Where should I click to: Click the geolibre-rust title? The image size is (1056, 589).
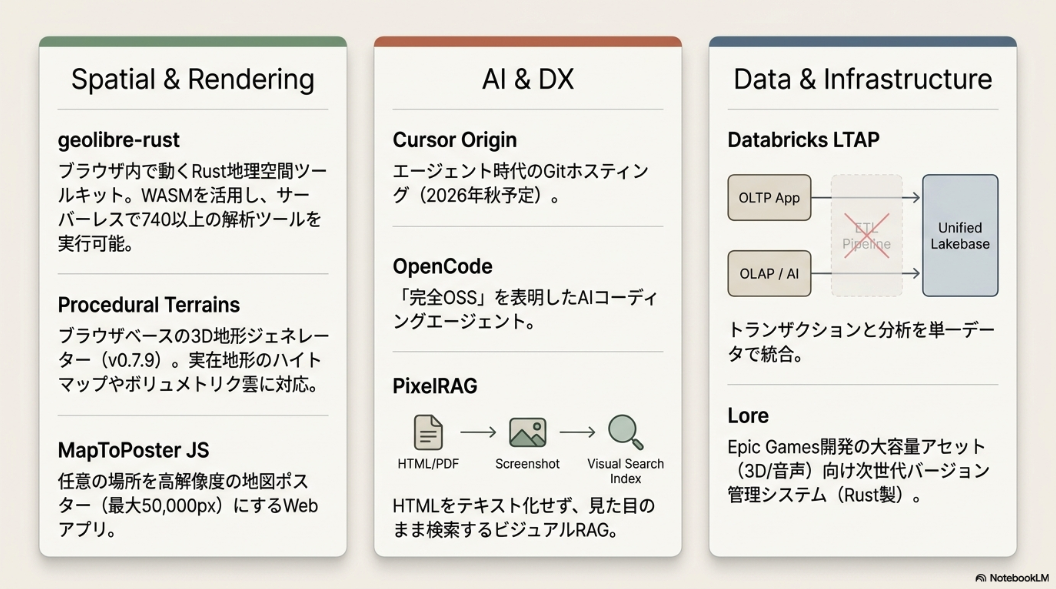coord(119,140)
